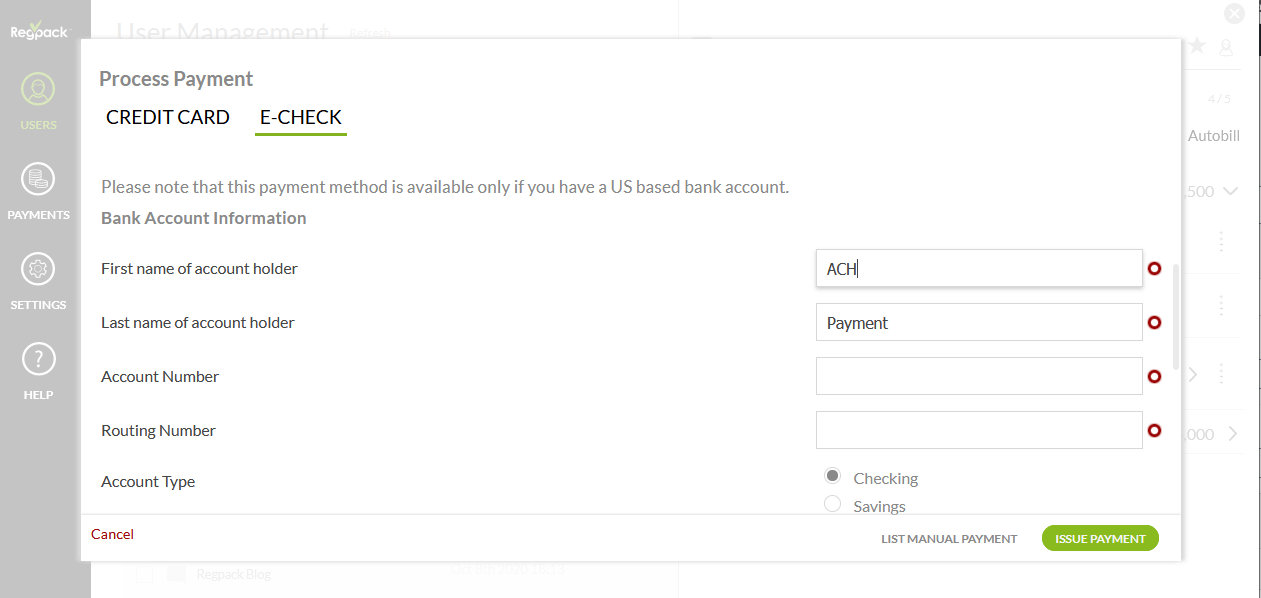Screen dimensions: 1261x598
Task: Click required marker next to Account Number
Action: (x=1154, y=377)
